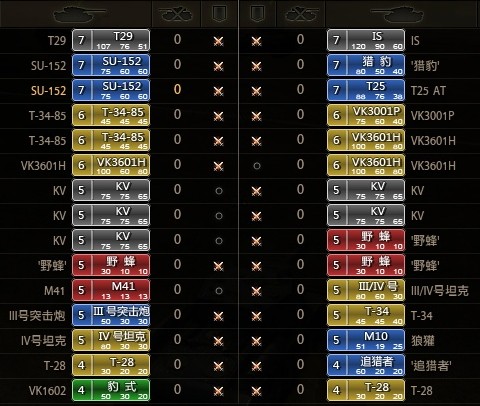Click the right team shield header icon

[257, 14]
